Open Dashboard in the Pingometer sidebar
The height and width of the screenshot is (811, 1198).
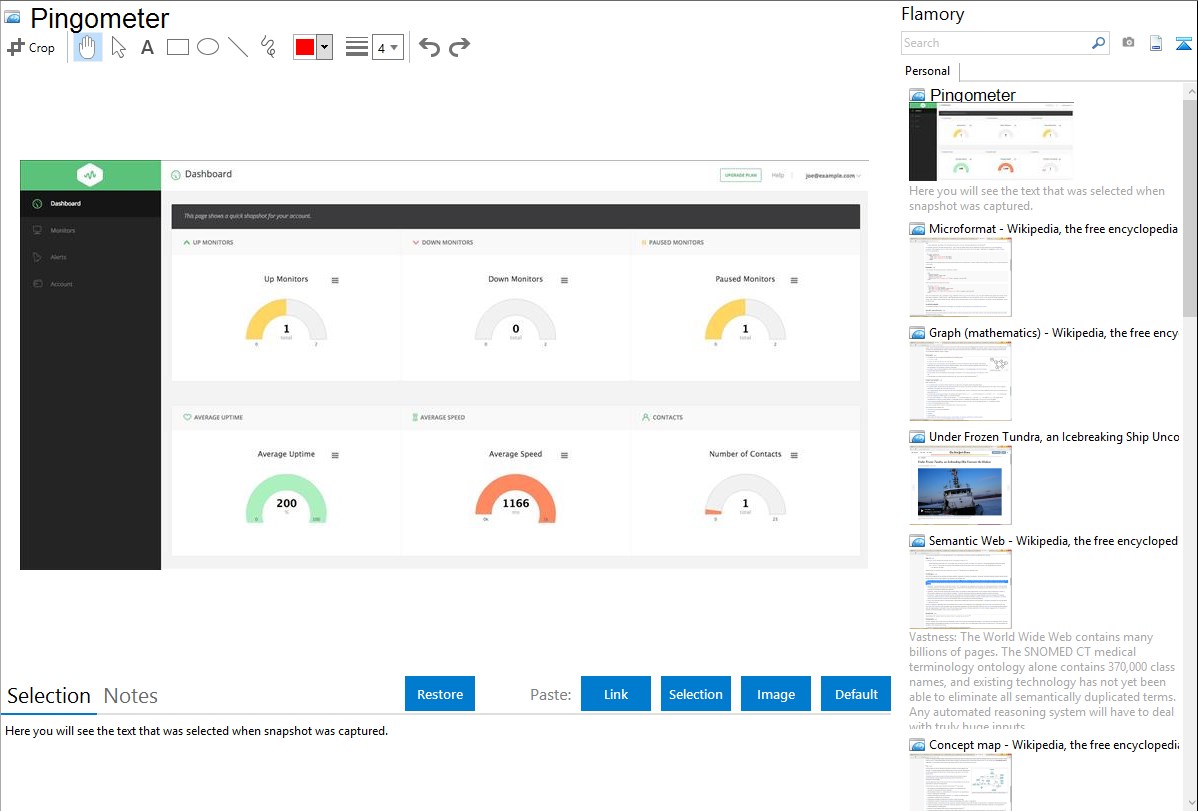90,203
